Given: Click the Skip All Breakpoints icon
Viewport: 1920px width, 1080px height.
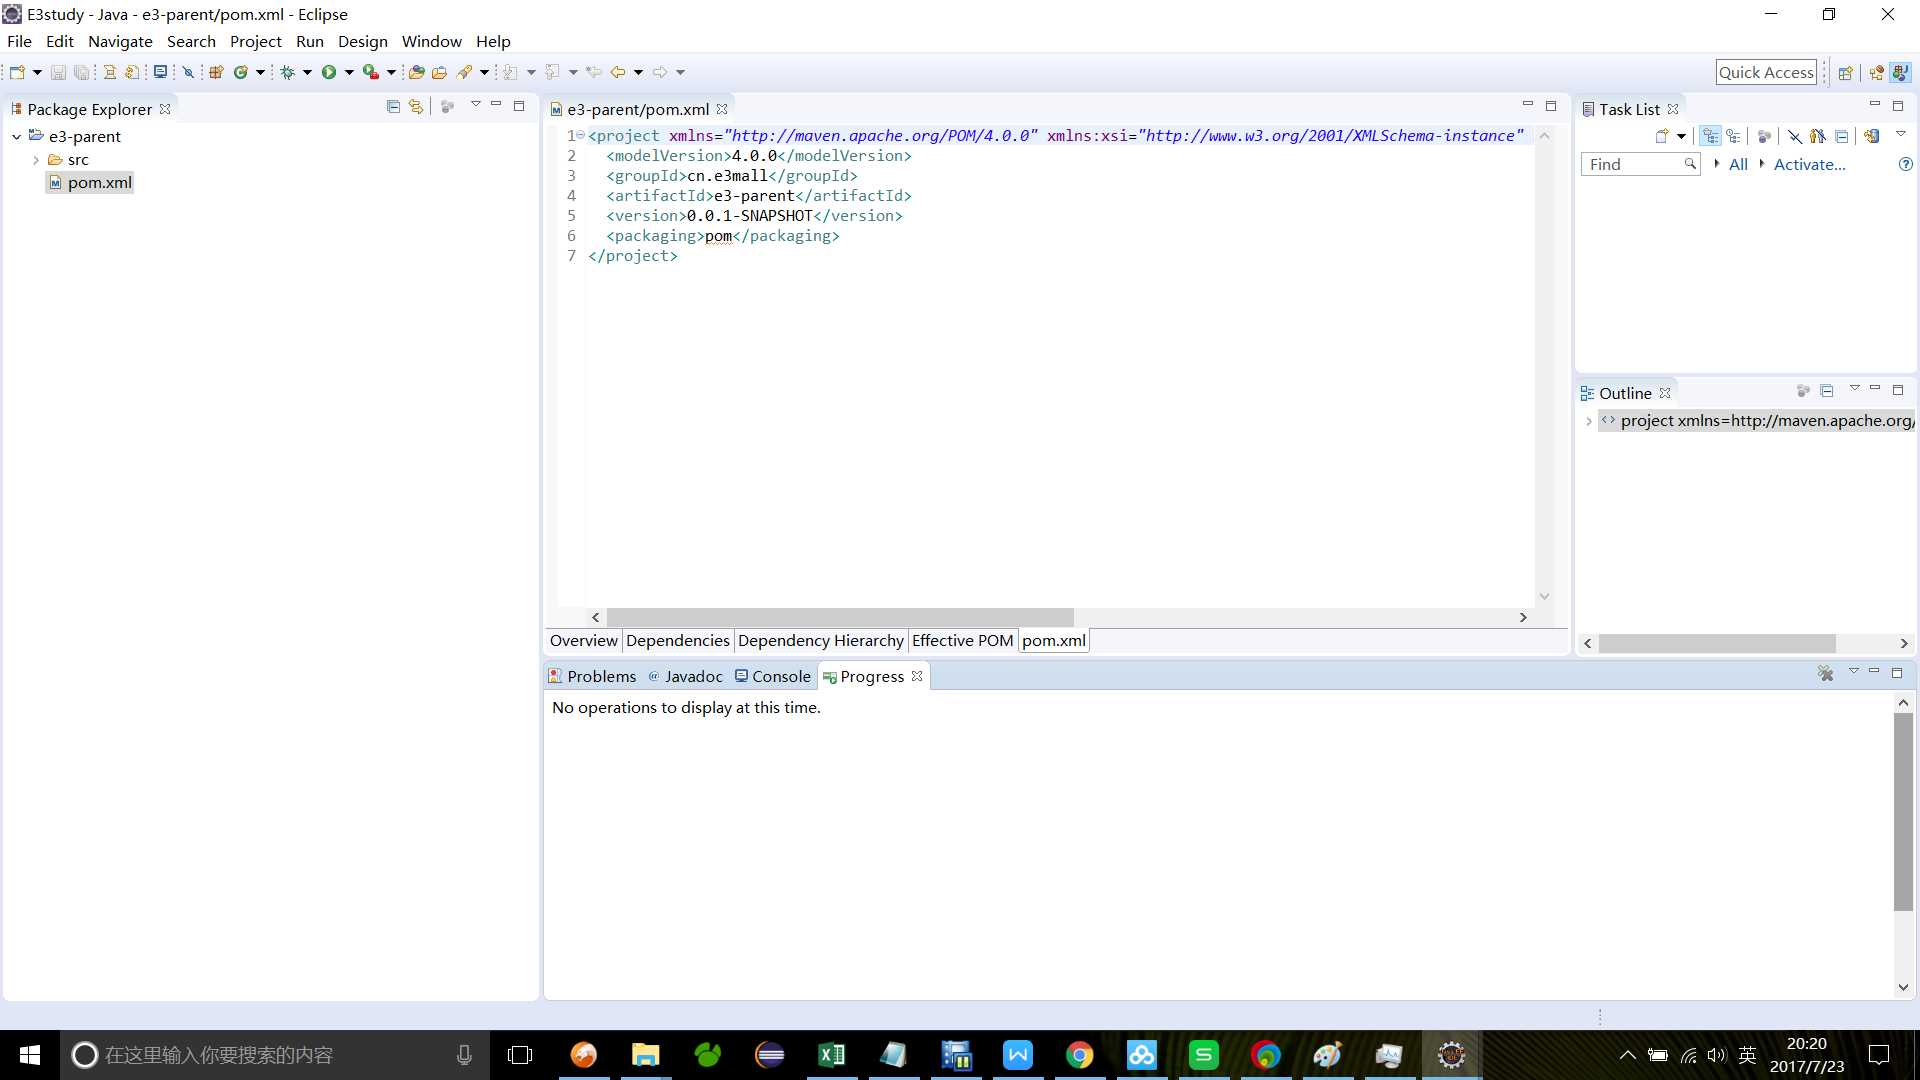Looking at the screenshot, I should pos(187,72).
